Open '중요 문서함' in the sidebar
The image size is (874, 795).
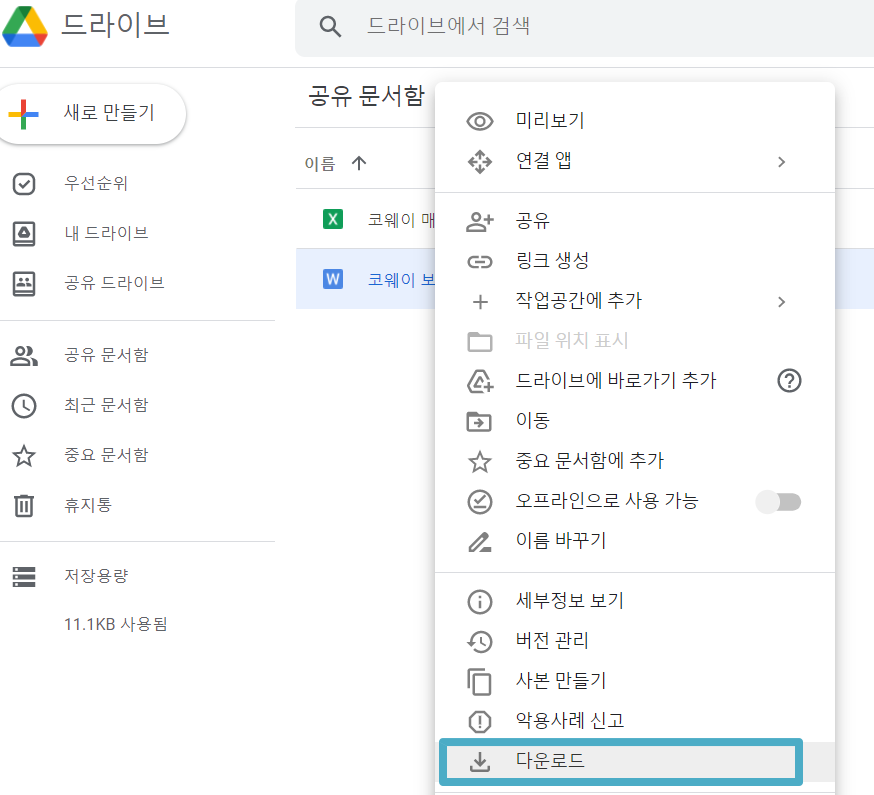[x=106, y=455]
